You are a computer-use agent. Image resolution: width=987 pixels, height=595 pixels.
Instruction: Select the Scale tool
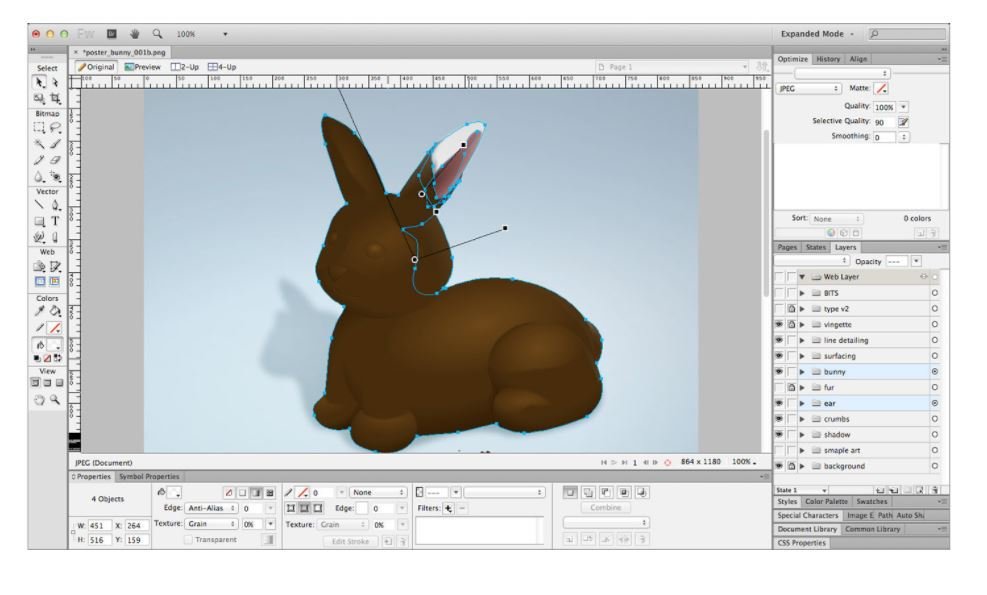tap(40, 98)
